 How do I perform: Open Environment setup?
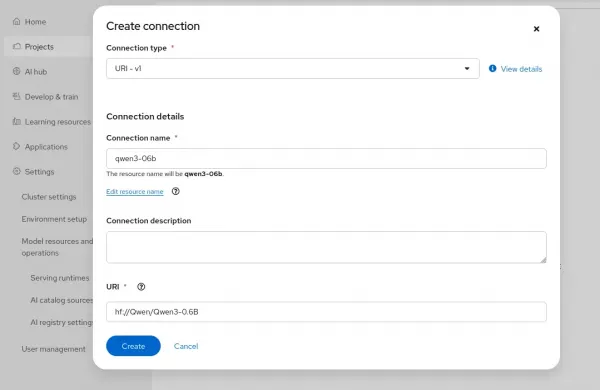pyautogui.click(x=54, y=219)
